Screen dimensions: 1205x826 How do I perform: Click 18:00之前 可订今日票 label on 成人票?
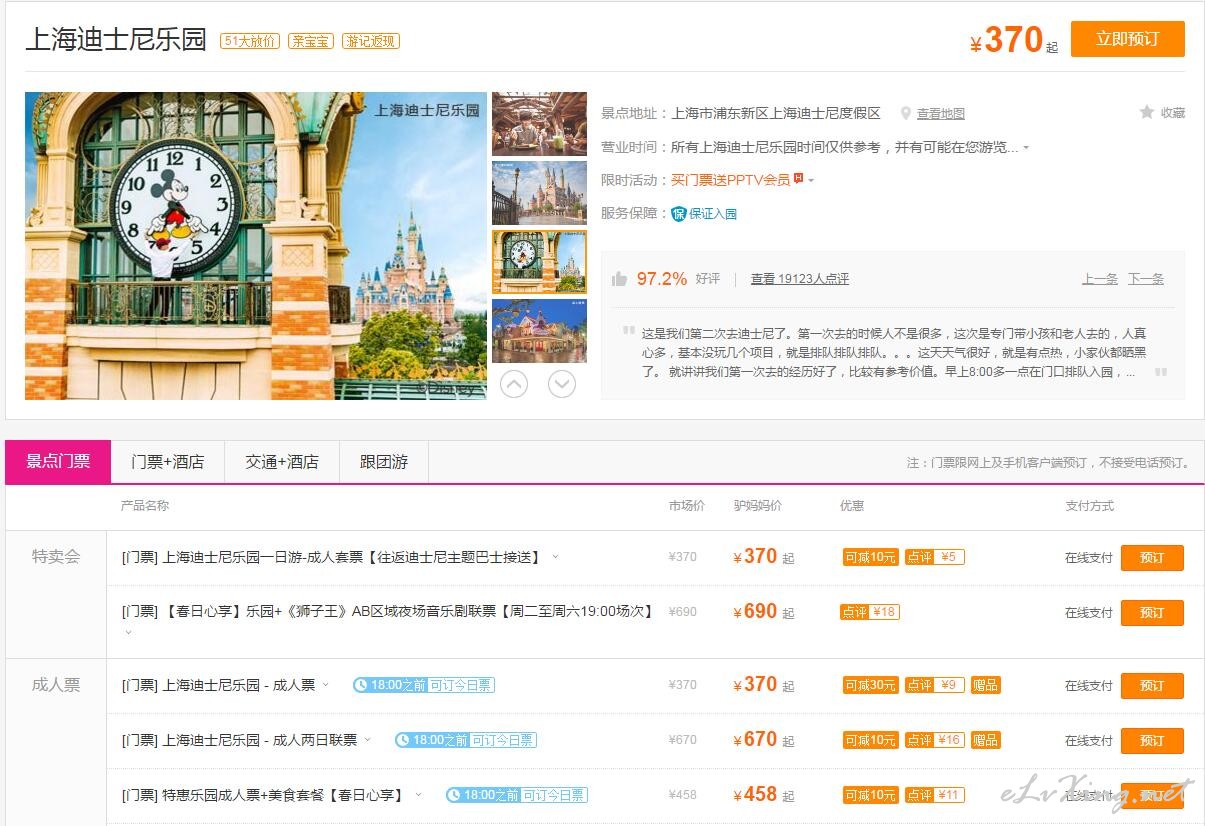pos(423,685)
